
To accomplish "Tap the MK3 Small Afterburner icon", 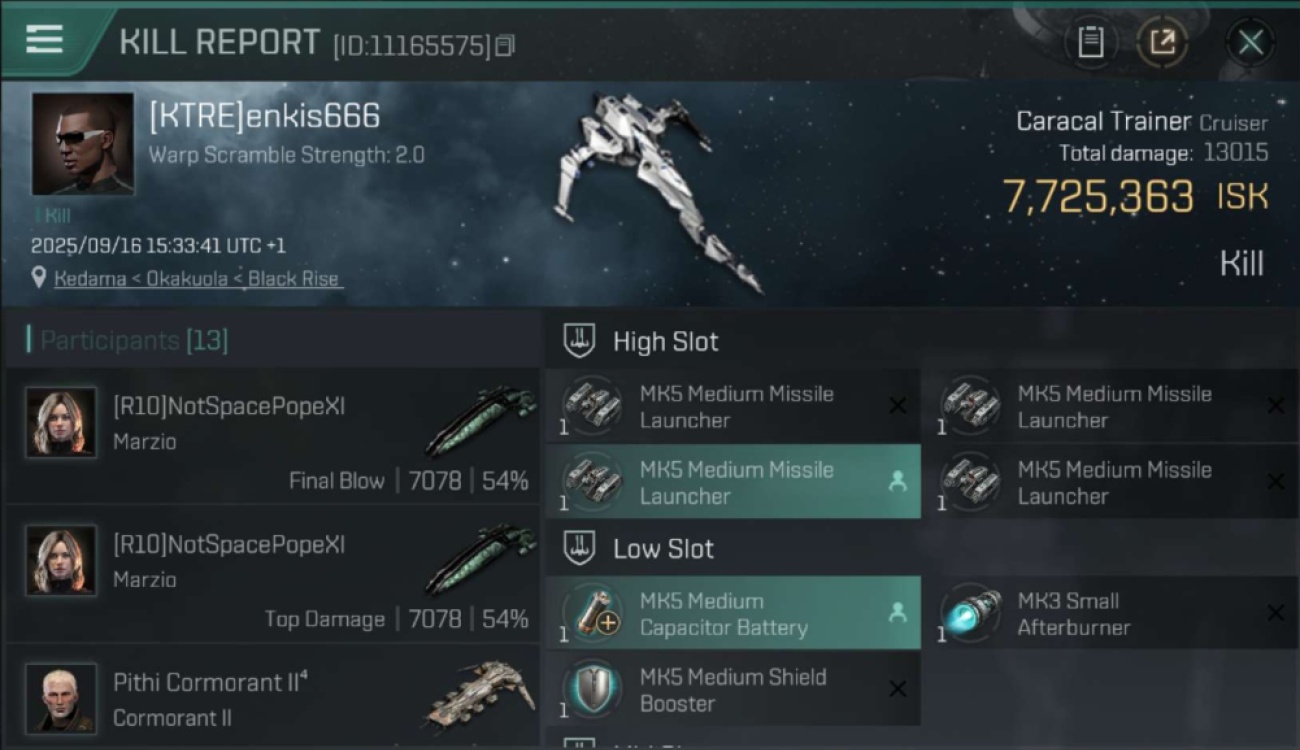I will click(x=971, y=613).
